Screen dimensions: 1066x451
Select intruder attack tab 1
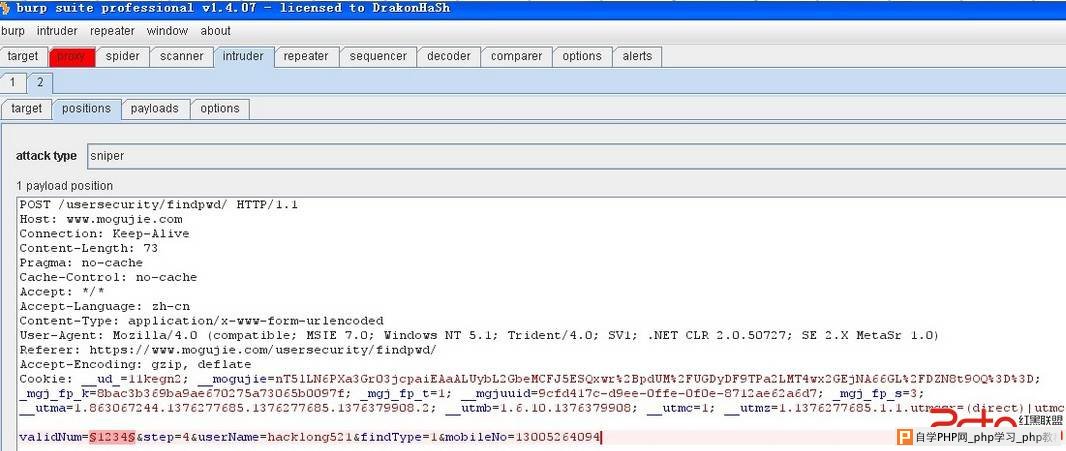pyautogui.click(x=12, y=82)
